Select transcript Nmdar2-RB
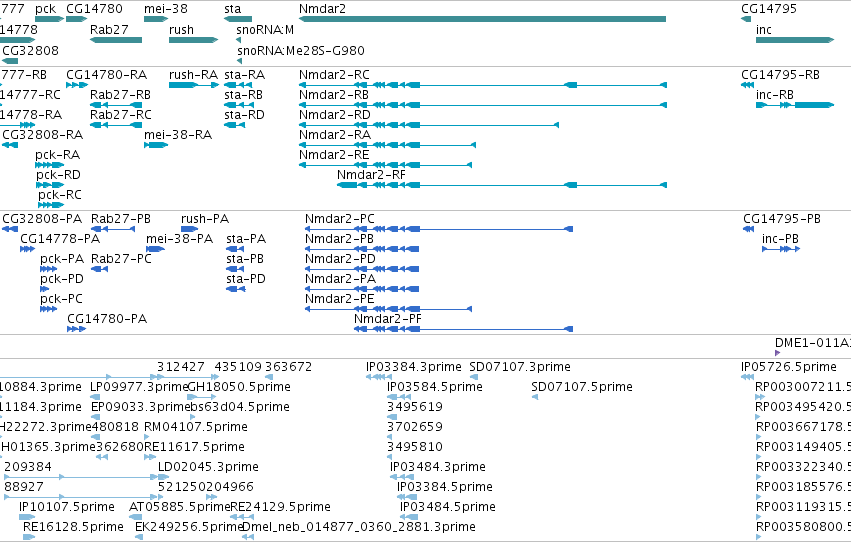Image resolution: width=851 pixels, height=542 pixels. click(334, 95)
